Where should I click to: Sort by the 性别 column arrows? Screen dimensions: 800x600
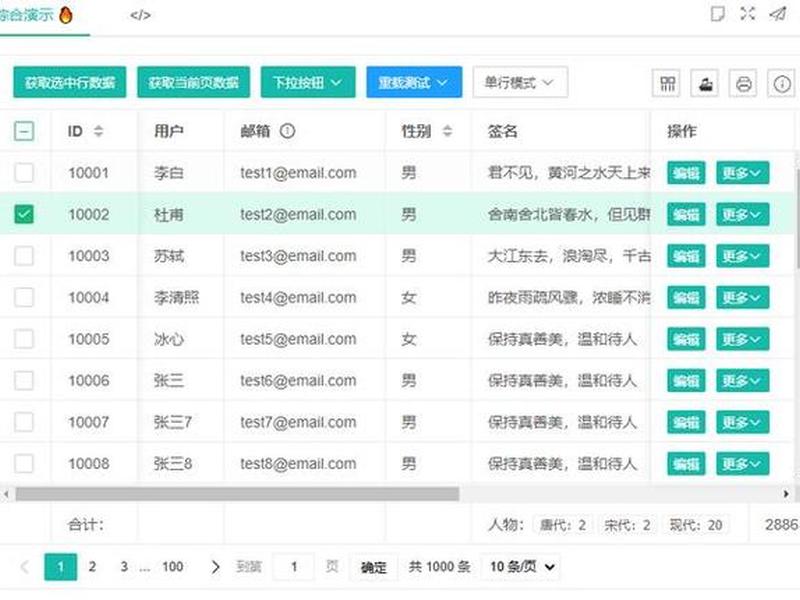(447, 131)
